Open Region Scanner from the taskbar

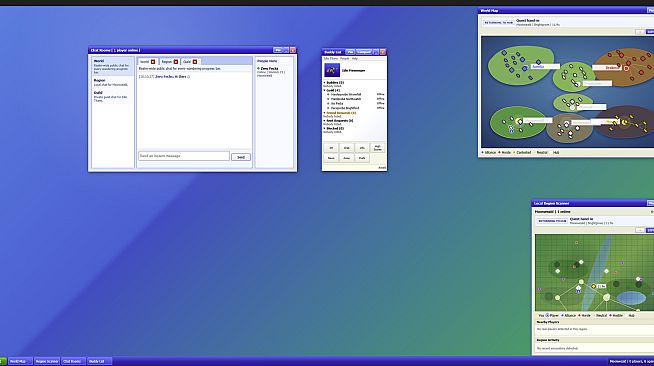(x=47, y=361)
